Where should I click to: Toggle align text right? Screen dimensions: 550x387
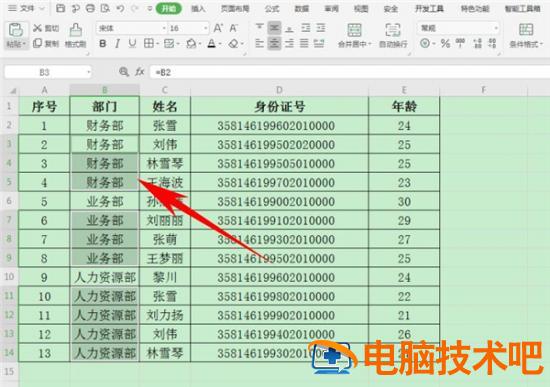(289, 44)
